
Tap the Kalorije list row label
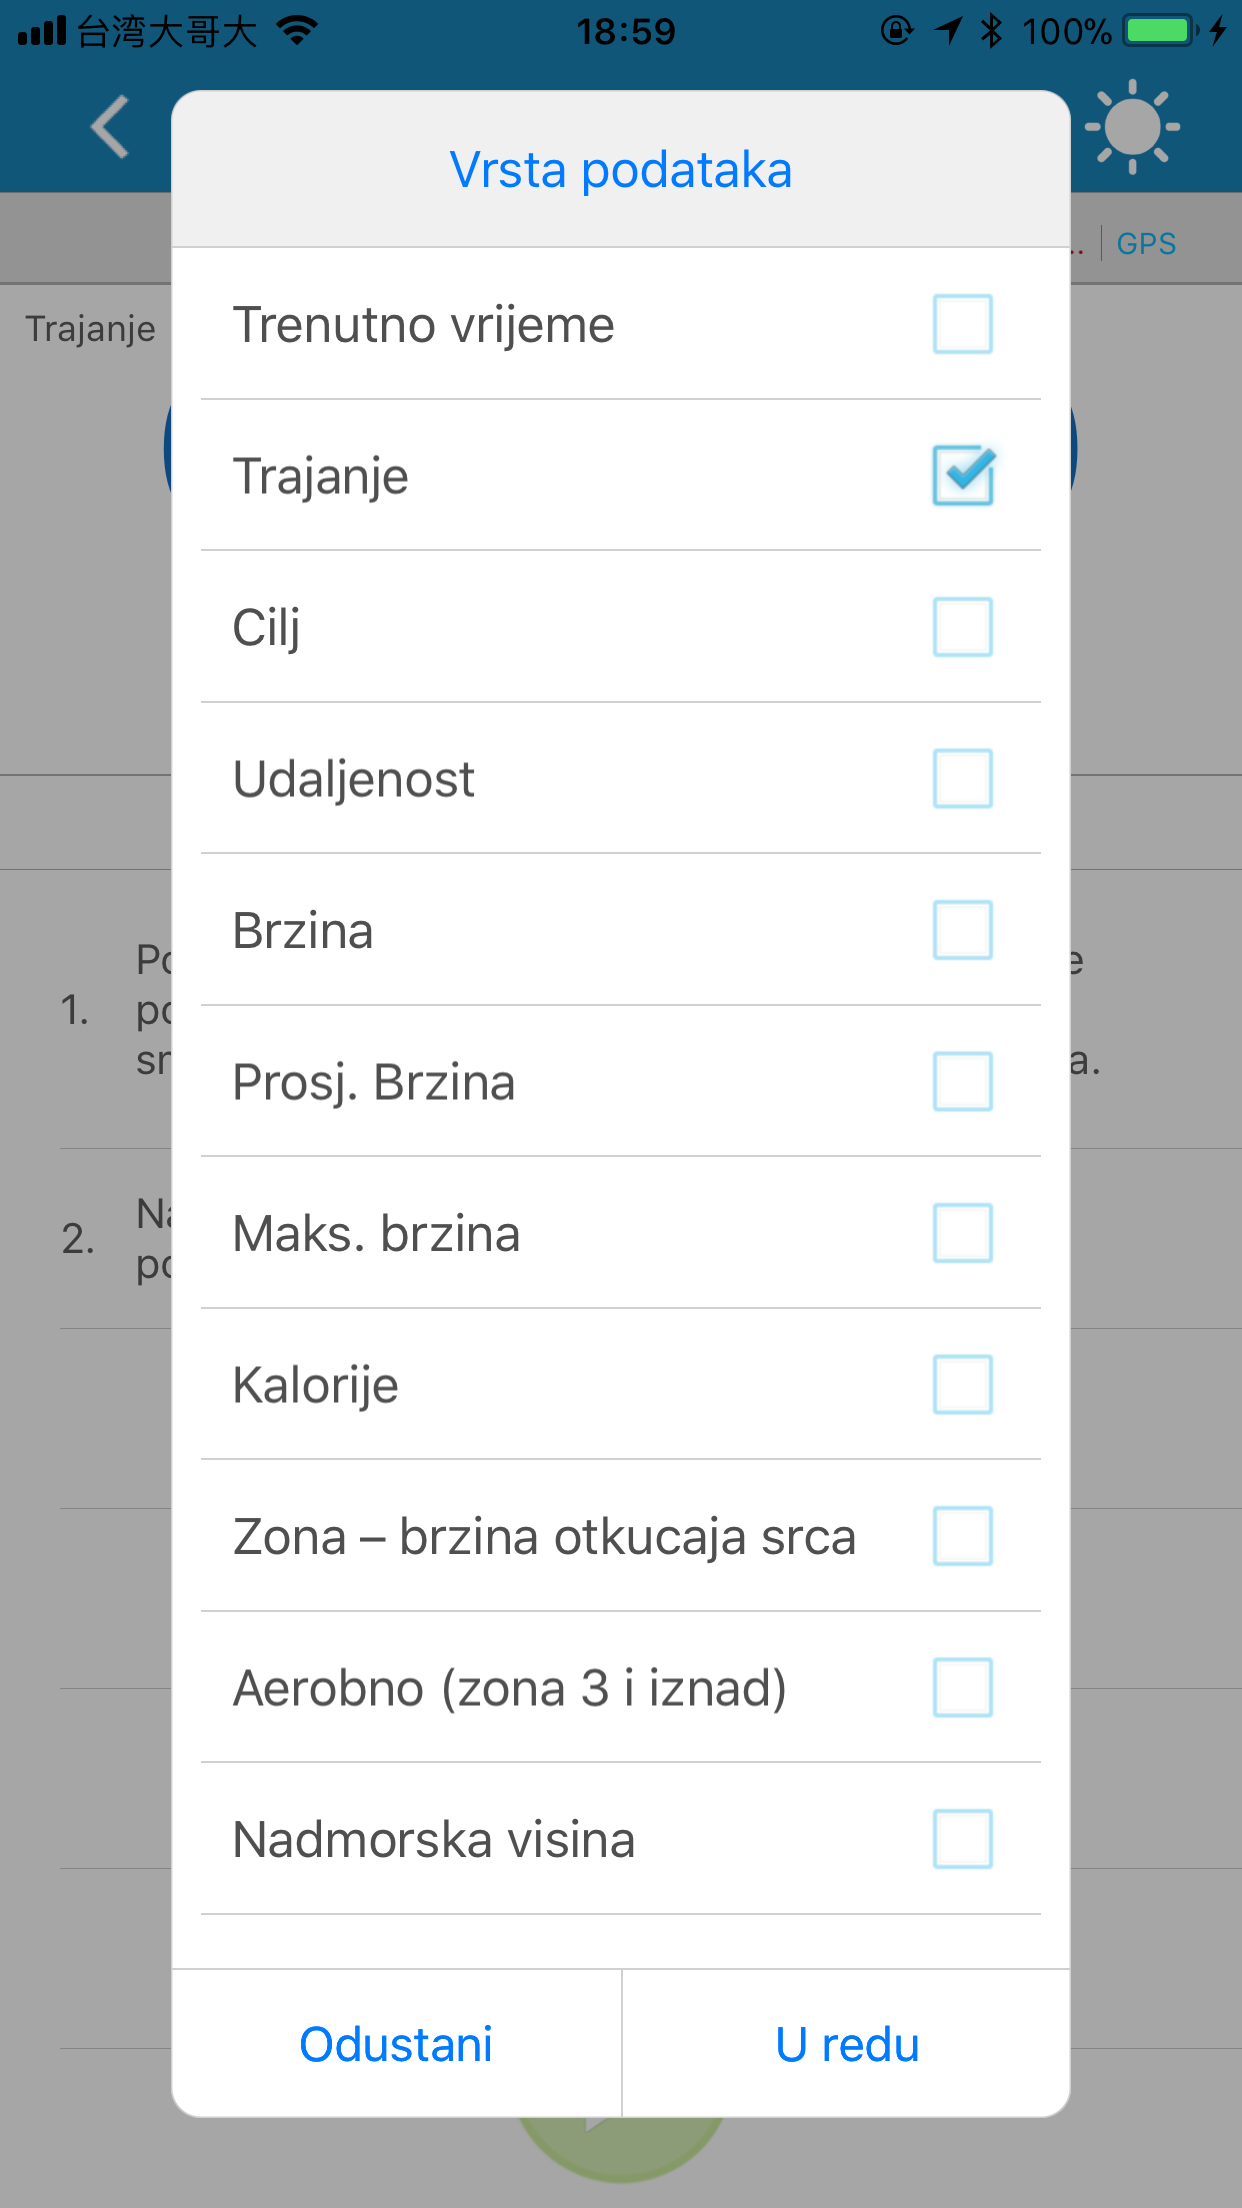pos(316,1386)
